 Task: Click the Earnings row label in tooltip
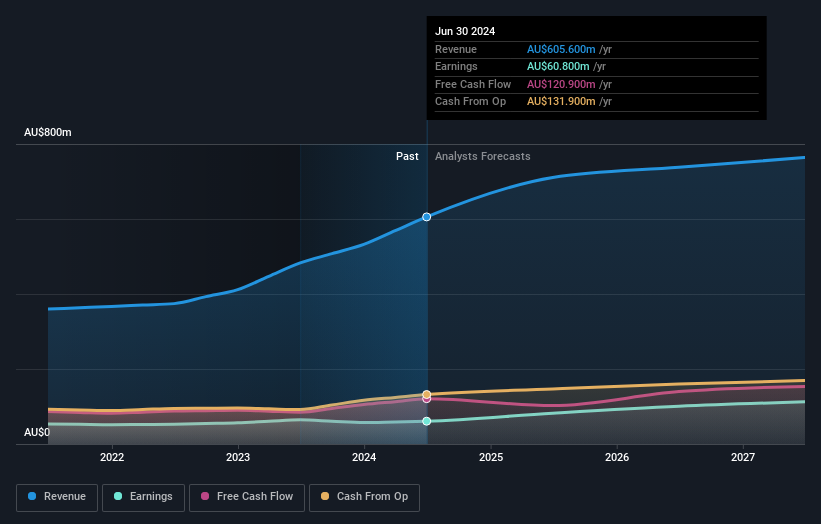456,66
